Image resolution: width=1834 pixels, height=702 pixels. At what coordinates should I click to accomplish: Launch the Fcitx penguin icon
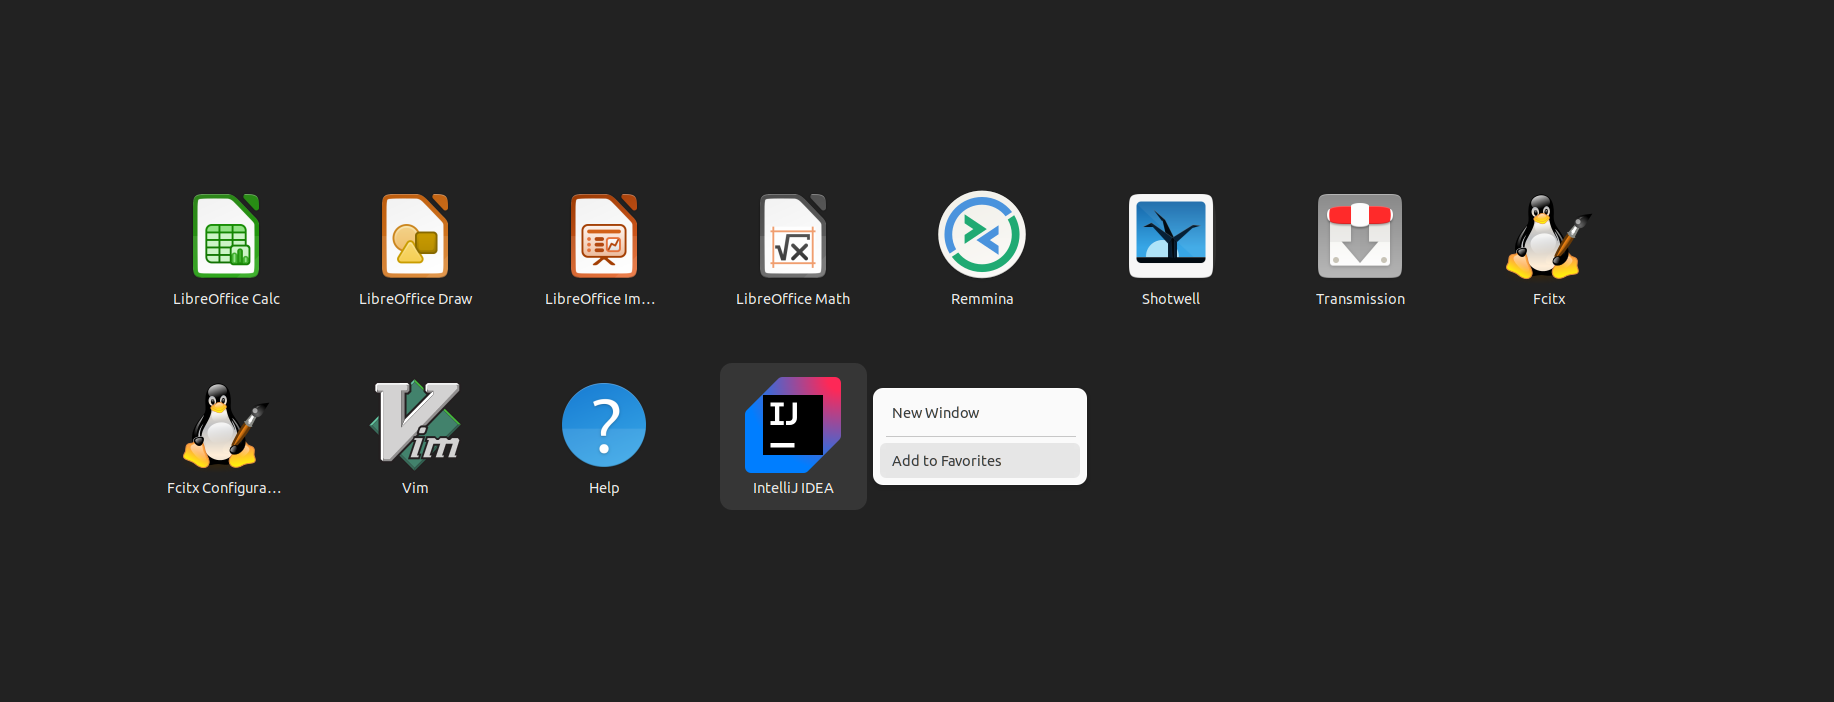tap(1548, 236)
